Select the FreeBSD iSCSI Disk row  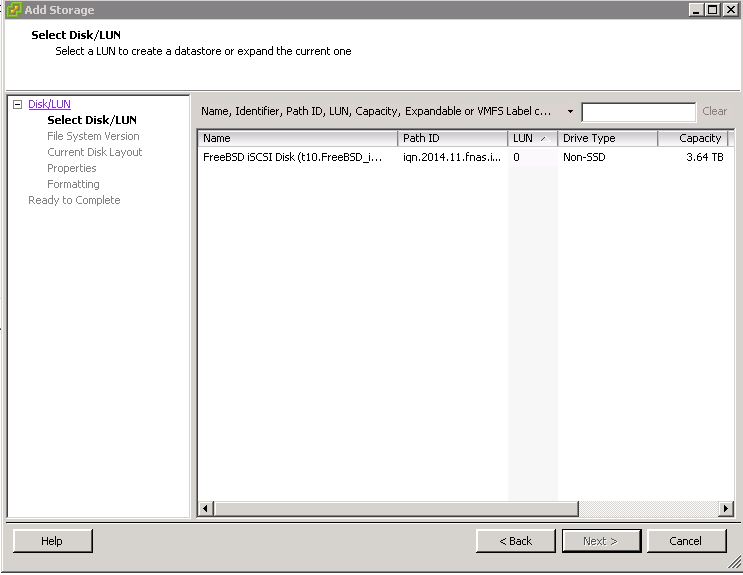(464, 157)
